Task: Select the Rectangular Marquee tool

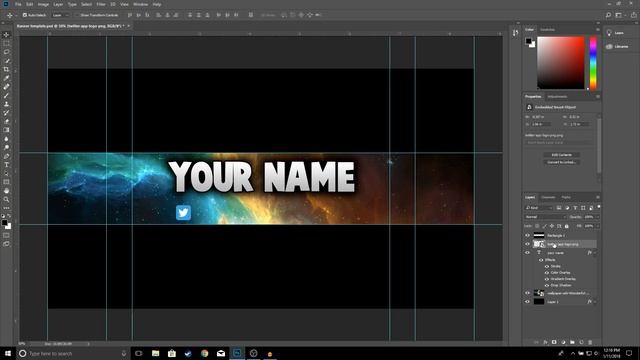Action: pyautogui.click(x=6, y=43)
